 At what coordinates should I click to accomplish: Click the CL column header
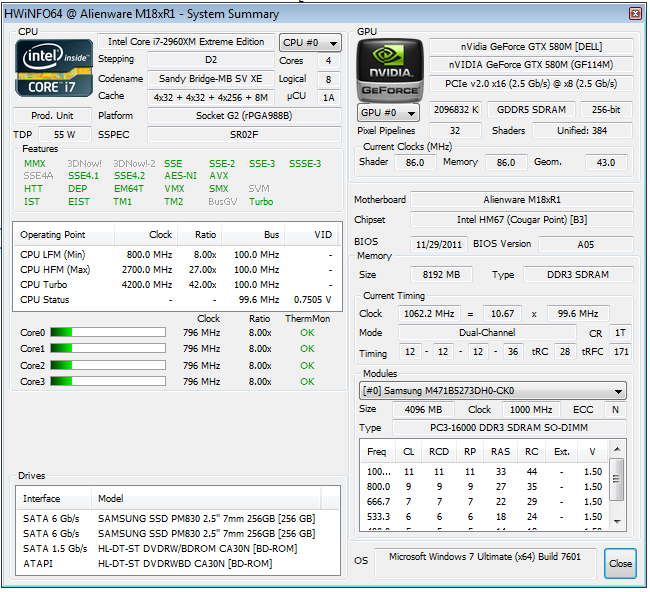(409, 451)
